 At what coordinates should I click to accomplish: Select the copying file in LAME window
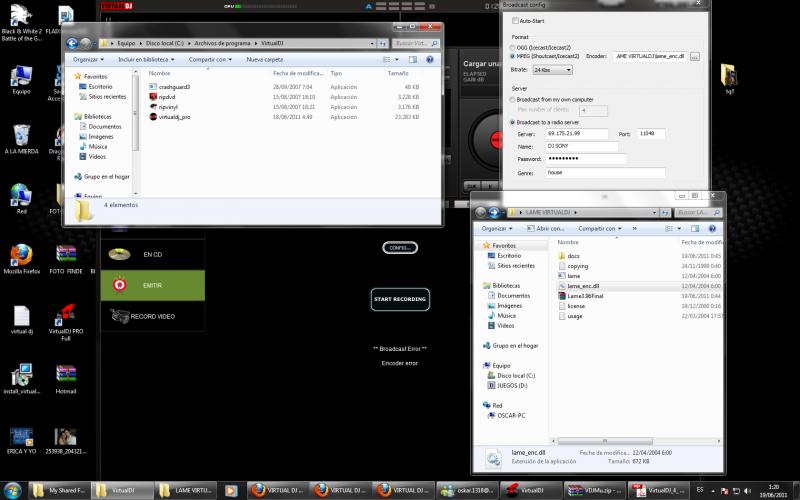(577, 266)
